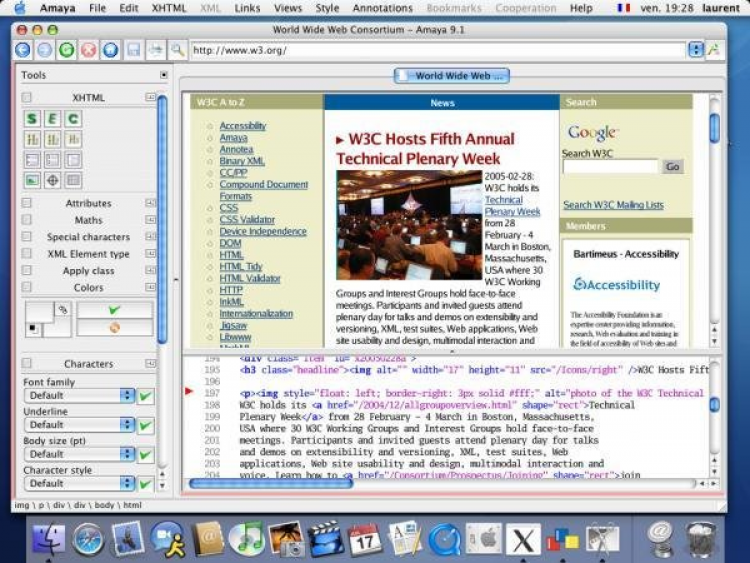Insert a heading 2 with H2 tool
Screen dimensions: 750x563
pos(52,139)
